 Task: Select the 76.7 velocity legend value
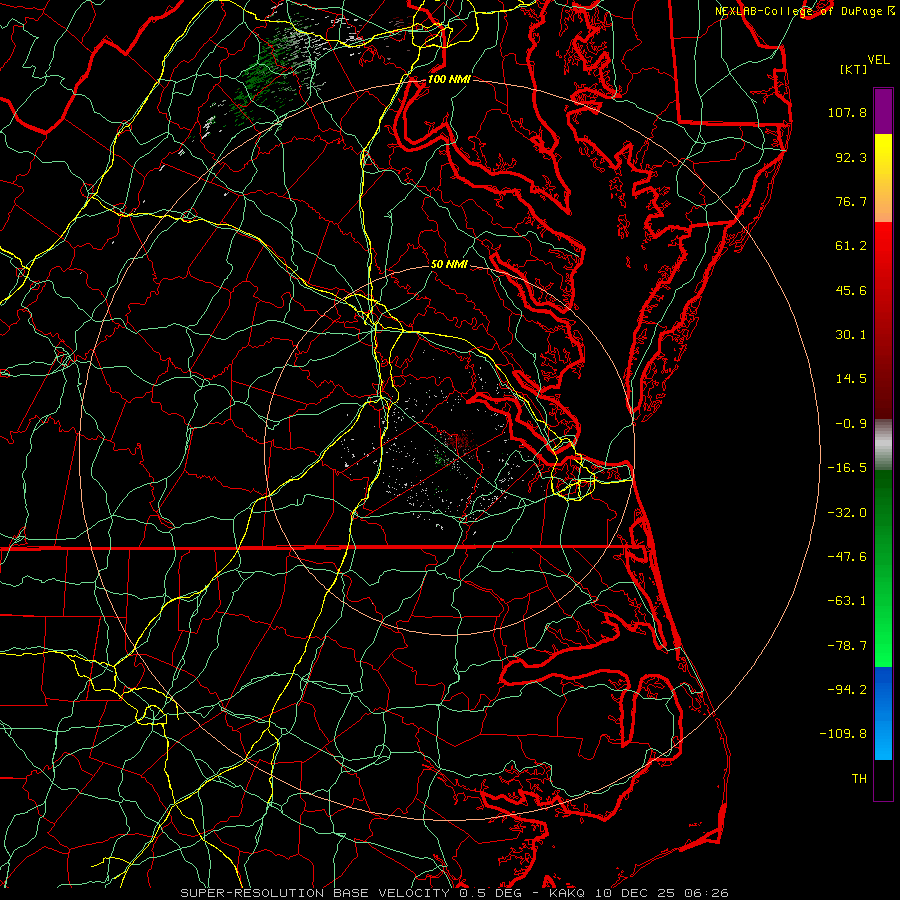(x=851, y=201)
